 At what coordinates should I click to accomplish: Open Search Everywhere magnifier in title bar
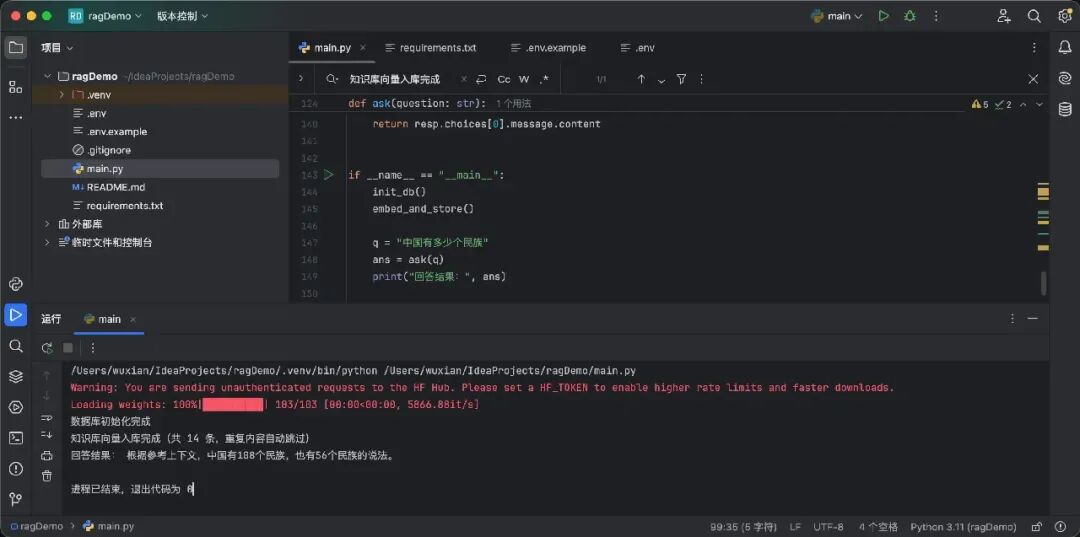tap(1034, 16)
